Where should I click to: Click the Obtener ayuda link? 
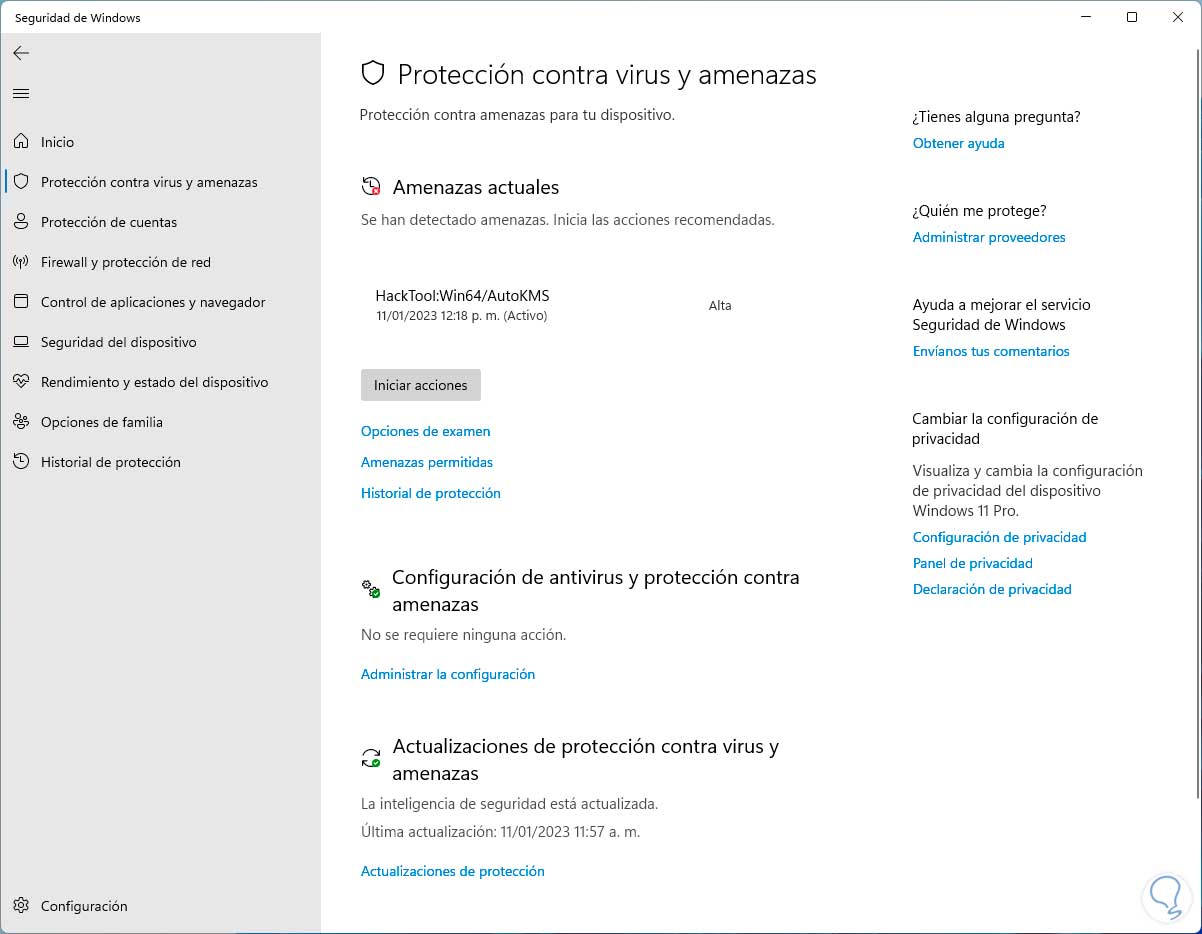tap(958, 143)
